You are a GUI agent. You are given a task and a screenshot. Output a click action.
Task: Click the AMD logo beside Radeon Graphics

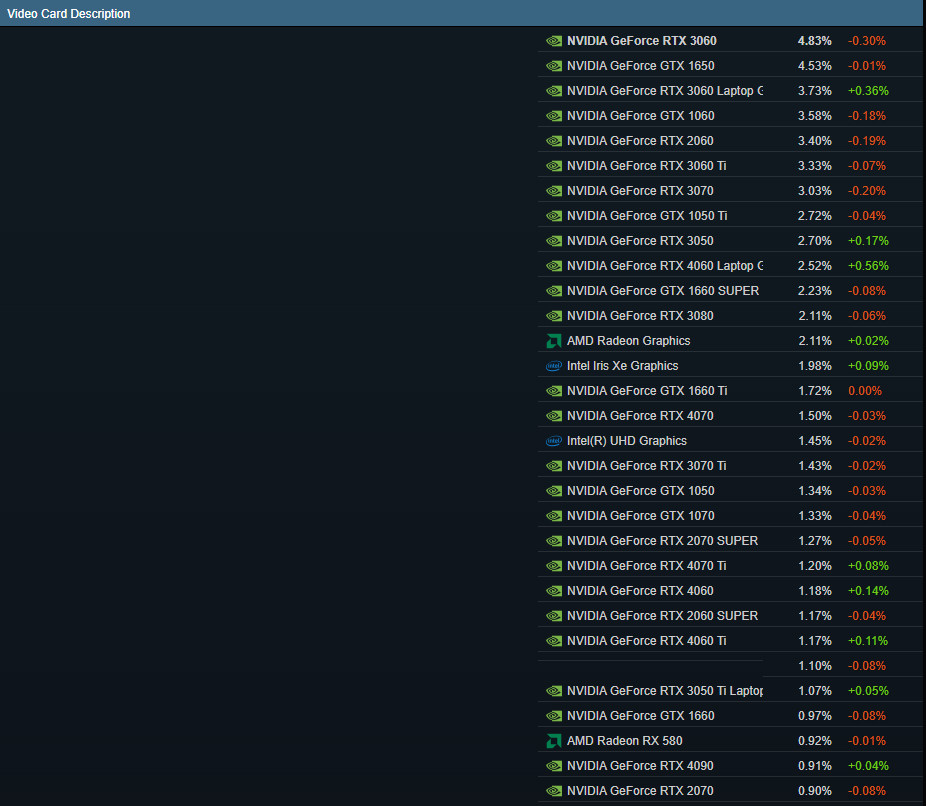tap(554, 341)
